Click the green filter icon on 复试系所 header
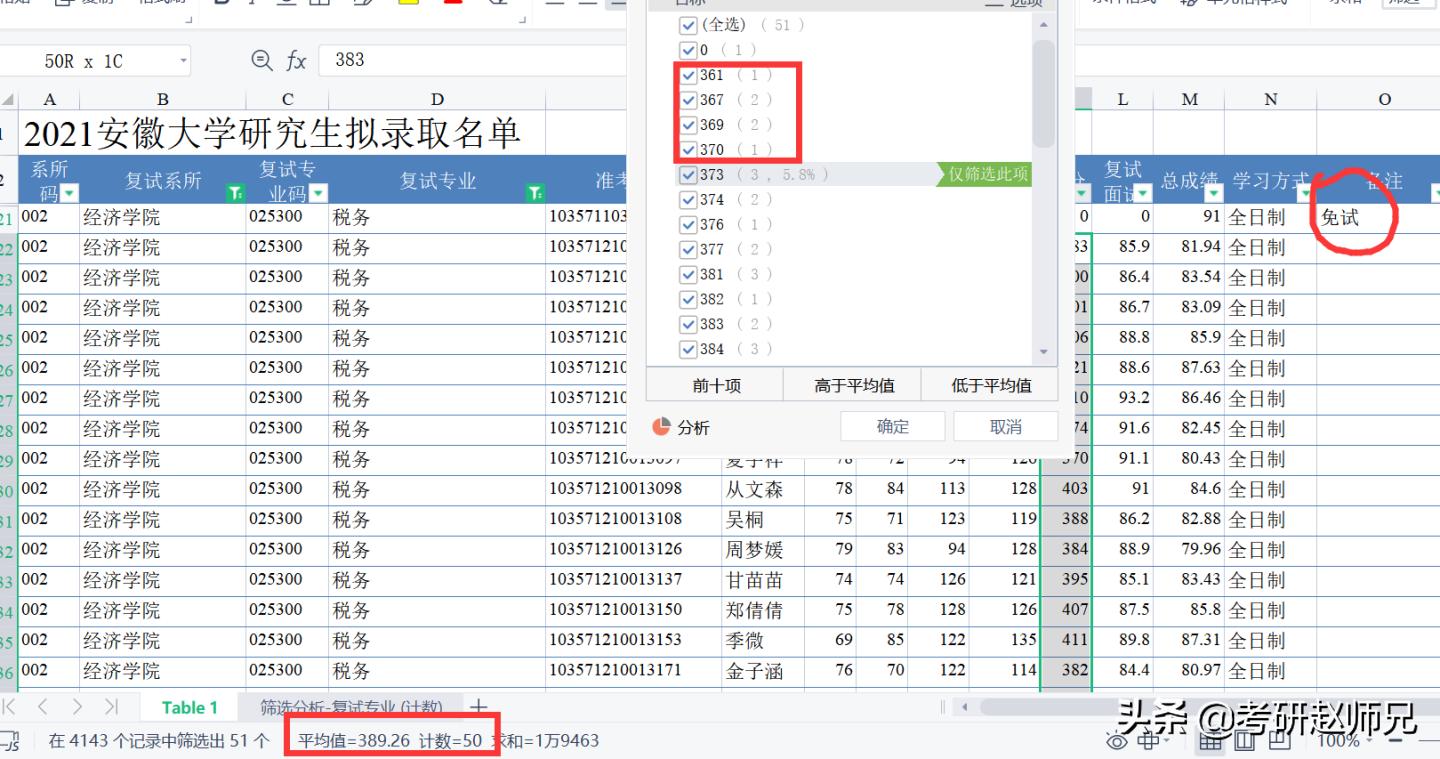The height and width of the screenshot is (759, 1440). (x=235, y=193)
